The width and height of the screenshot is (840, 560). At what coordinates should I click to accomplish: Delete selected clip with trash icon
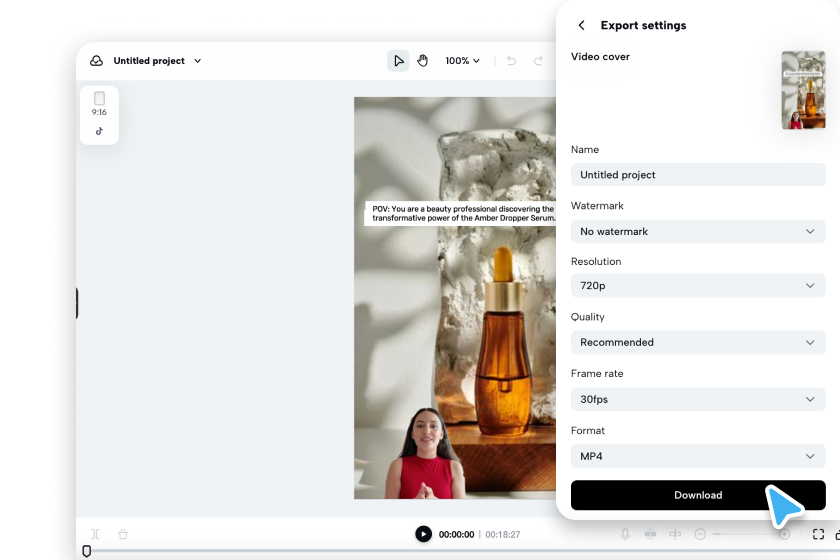tap(123, 534)
